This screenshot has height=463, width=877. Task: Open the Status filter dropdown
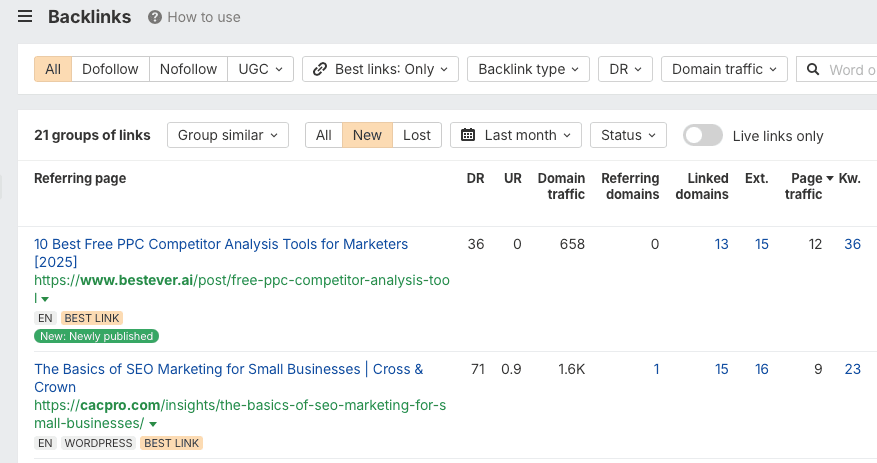pyautogui.click(x=628, y=135)
